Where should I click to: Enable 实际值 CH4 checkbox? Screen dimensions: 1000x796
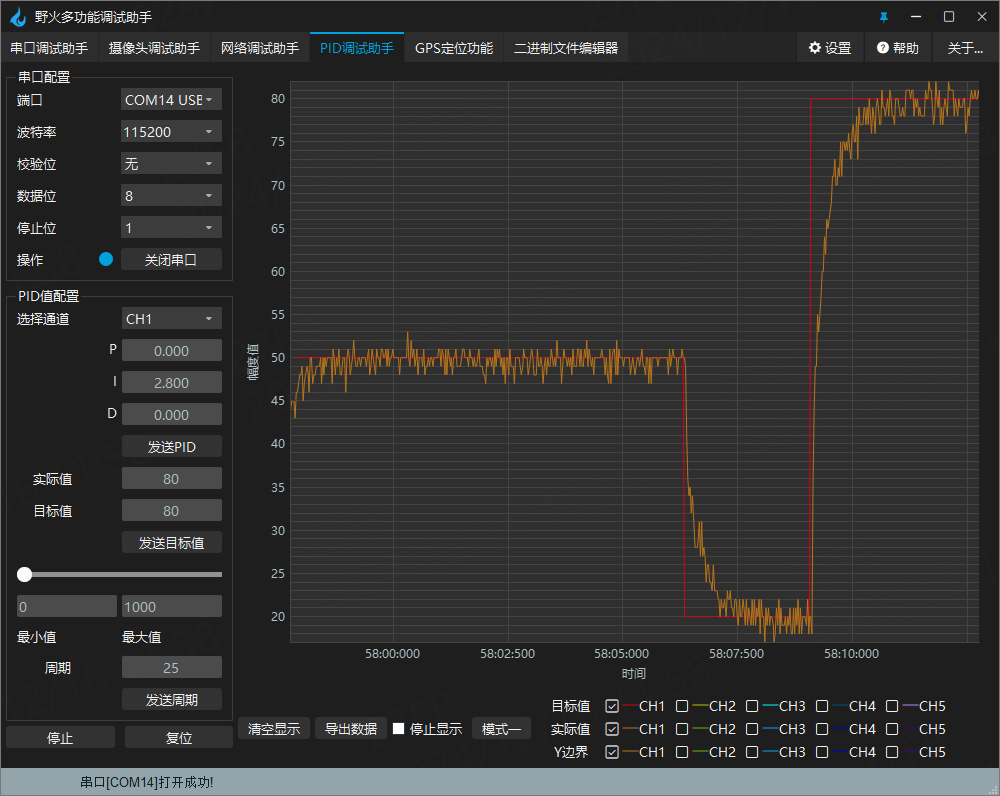(822, 729)
